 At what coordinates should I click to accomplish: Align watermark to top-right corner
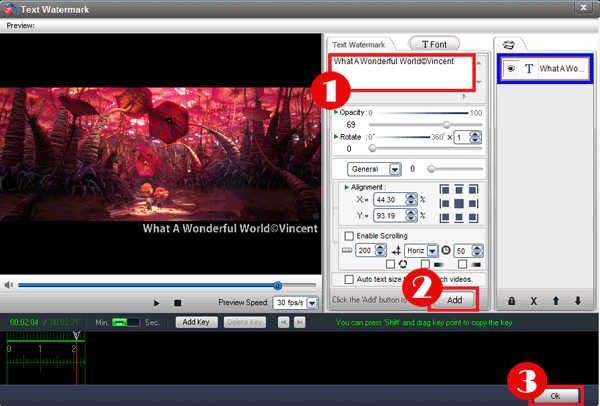(x=473, y=189)
